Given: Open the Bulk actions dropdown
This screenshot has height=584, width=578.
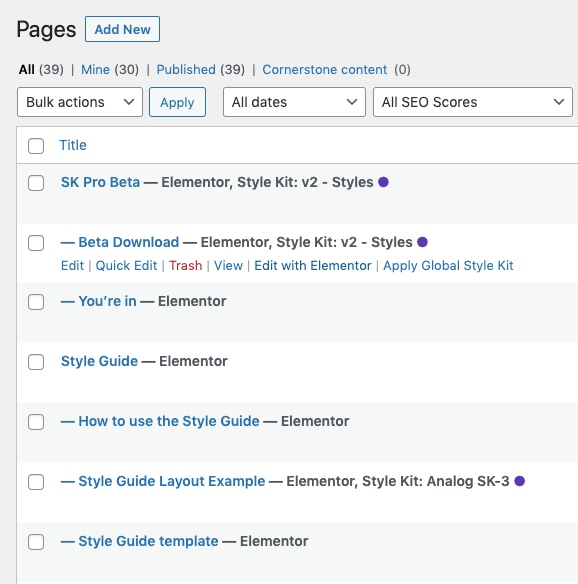Looking at the screenshot, I should click(80, 102).
